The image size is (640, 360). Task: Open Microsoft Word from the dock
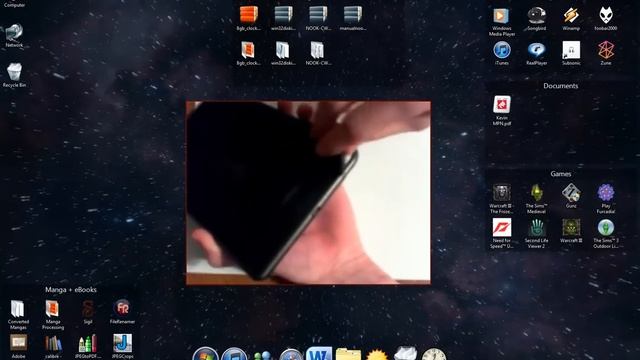click(319, 353)
